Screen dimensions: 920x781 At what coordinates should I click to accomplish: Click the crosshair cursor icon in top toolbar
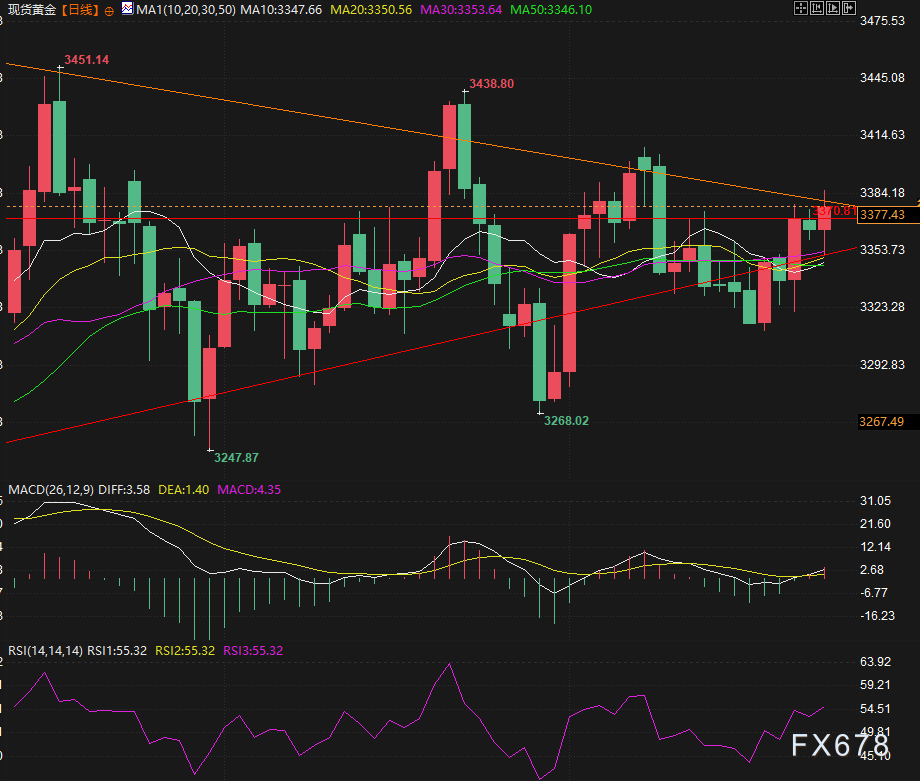(800, 8)
